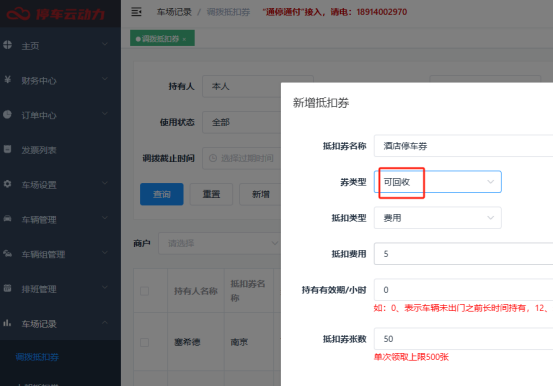Click the 持有人名称 column header
The image size is (554, 386).
click(x=196, y=291)
